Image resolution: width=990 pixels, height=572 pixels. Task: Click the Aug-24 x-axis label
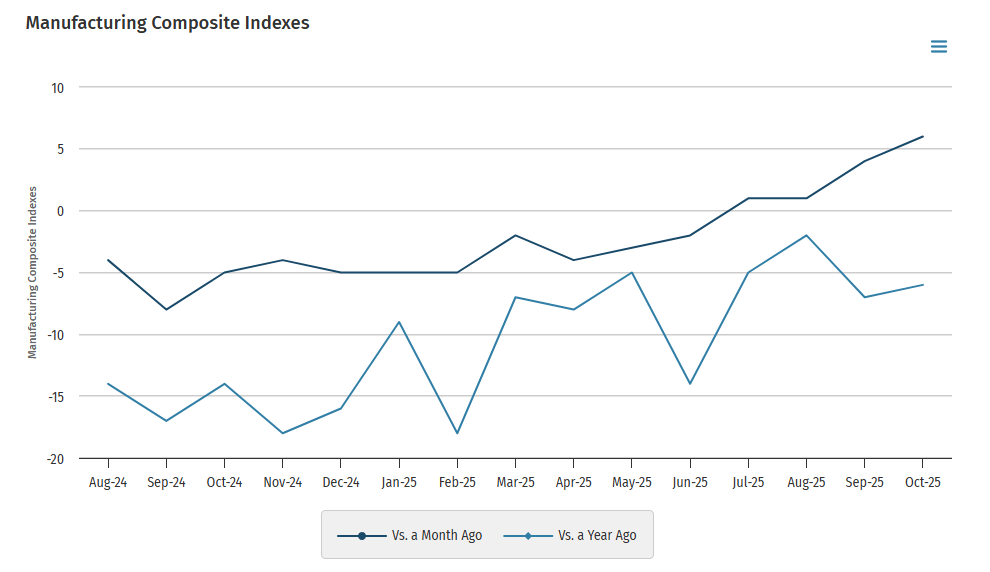click(x=108, y=482)
